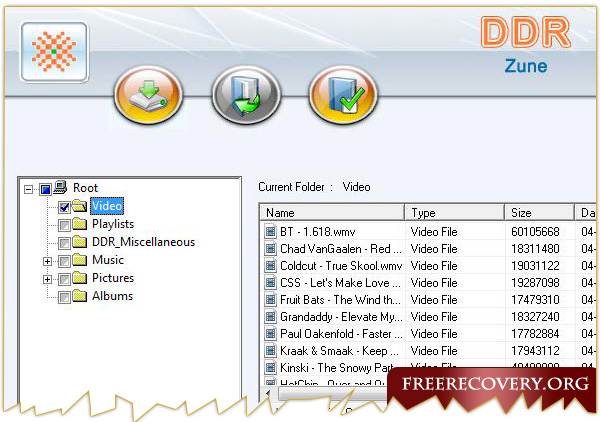Select the Video tree item label
The width and height of the screenshot is (600, 422).
tap(107, 206)
